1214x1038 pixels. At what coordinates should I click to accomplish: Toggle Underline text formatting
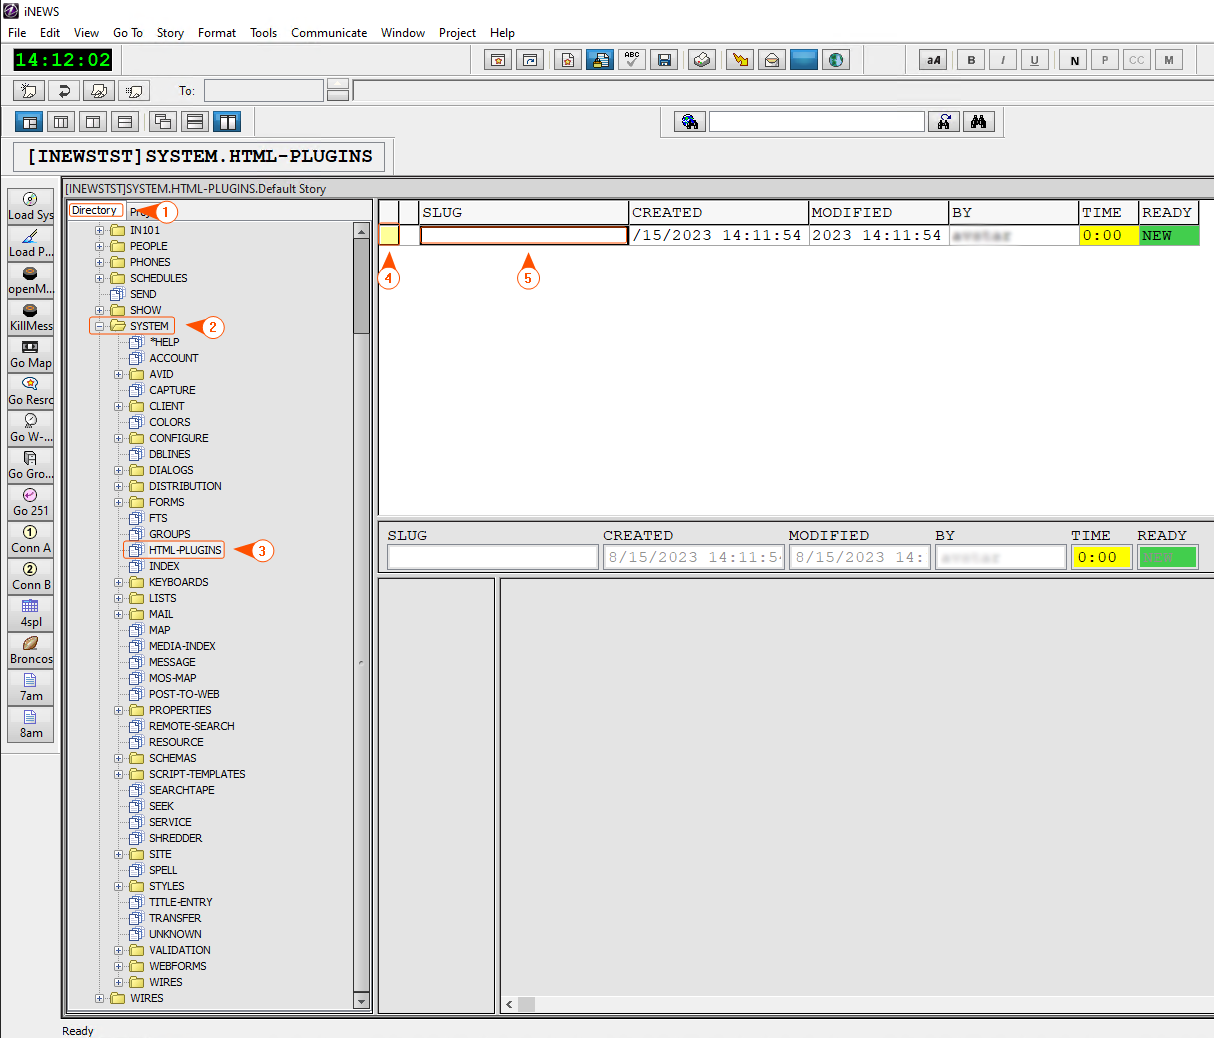click(1035, 60)
